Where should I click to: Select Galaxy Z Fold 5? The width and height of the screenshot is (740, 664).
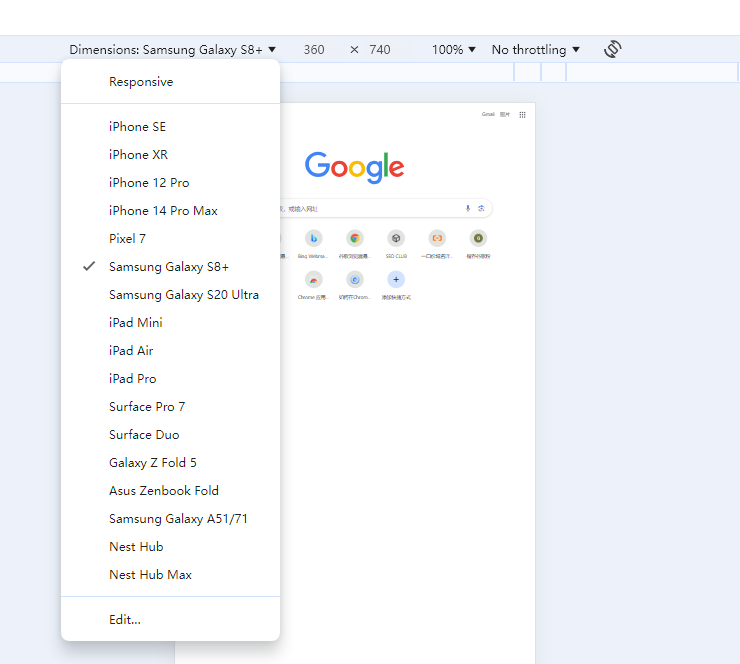(170, 462)
